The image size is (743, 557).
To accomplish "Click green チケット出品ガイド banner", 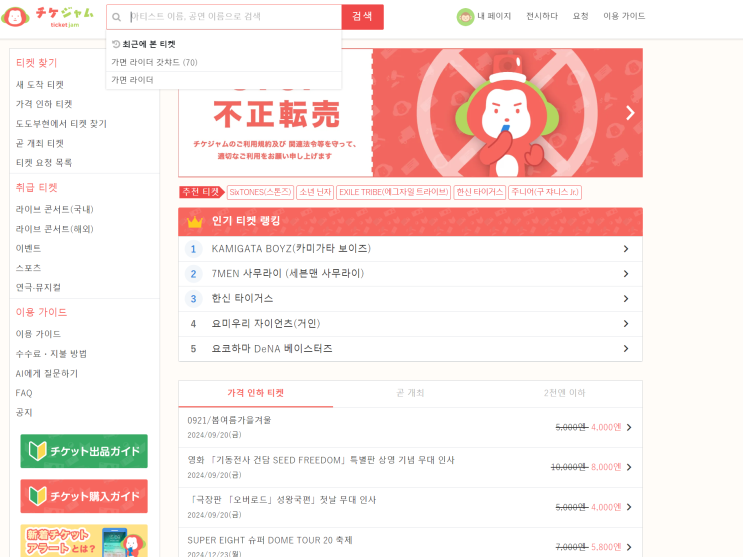I will coord(84,451).
